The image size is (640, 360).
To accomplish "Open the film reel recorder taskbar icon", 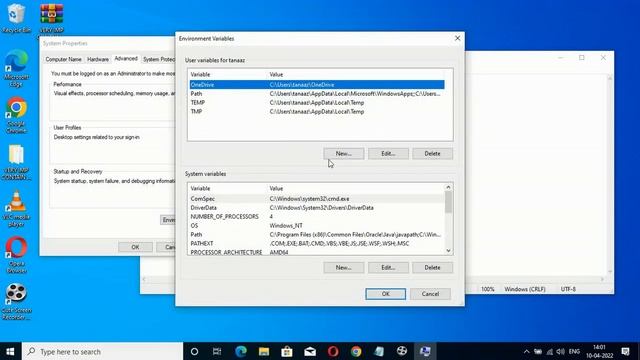I will [402, 351].
